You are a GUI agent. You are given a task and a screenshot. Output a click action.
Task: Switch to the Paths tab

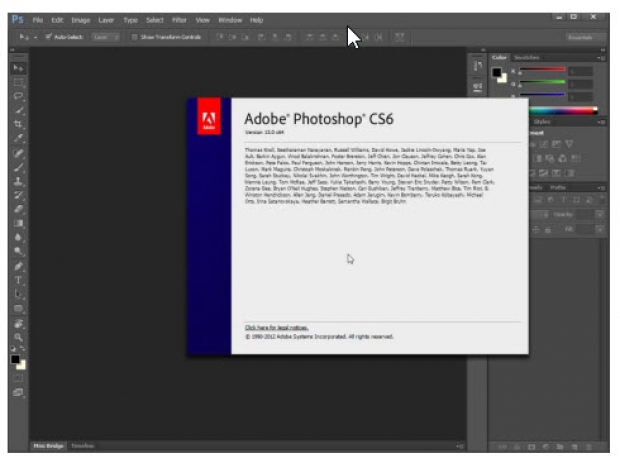coord(558,187)
